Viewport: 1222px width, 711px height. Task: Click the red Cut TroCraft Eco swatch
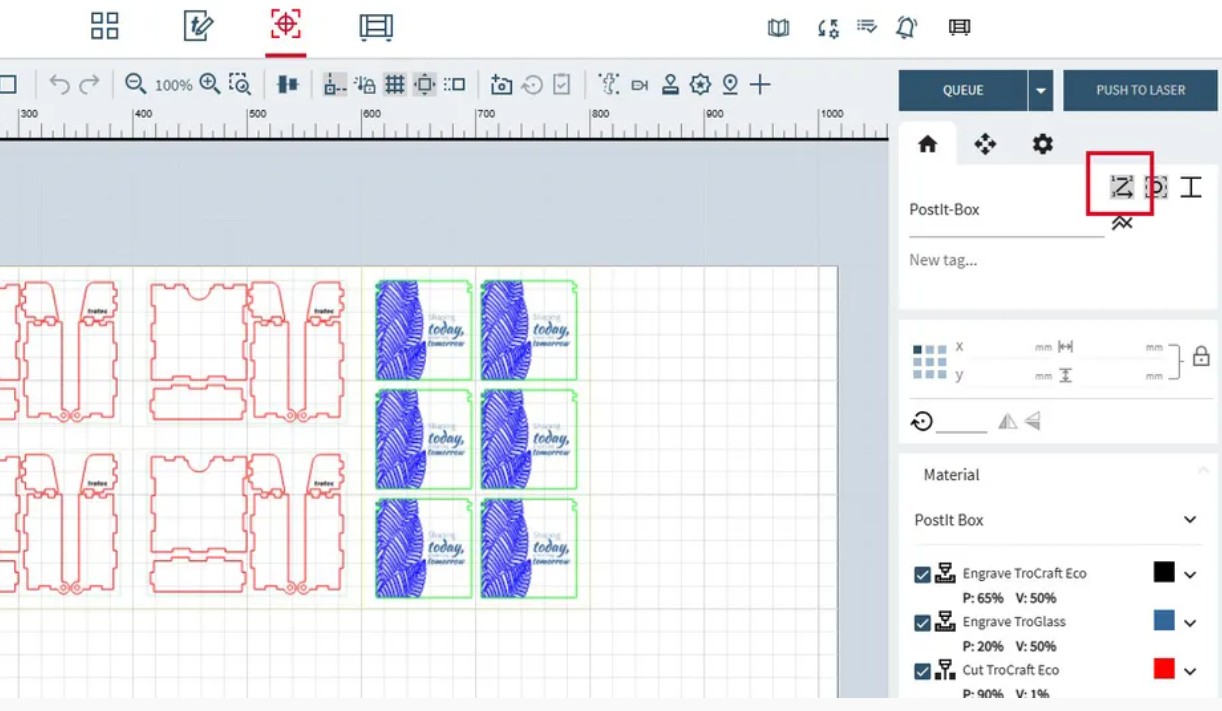pyautogui.click(x=1164, y=669)
